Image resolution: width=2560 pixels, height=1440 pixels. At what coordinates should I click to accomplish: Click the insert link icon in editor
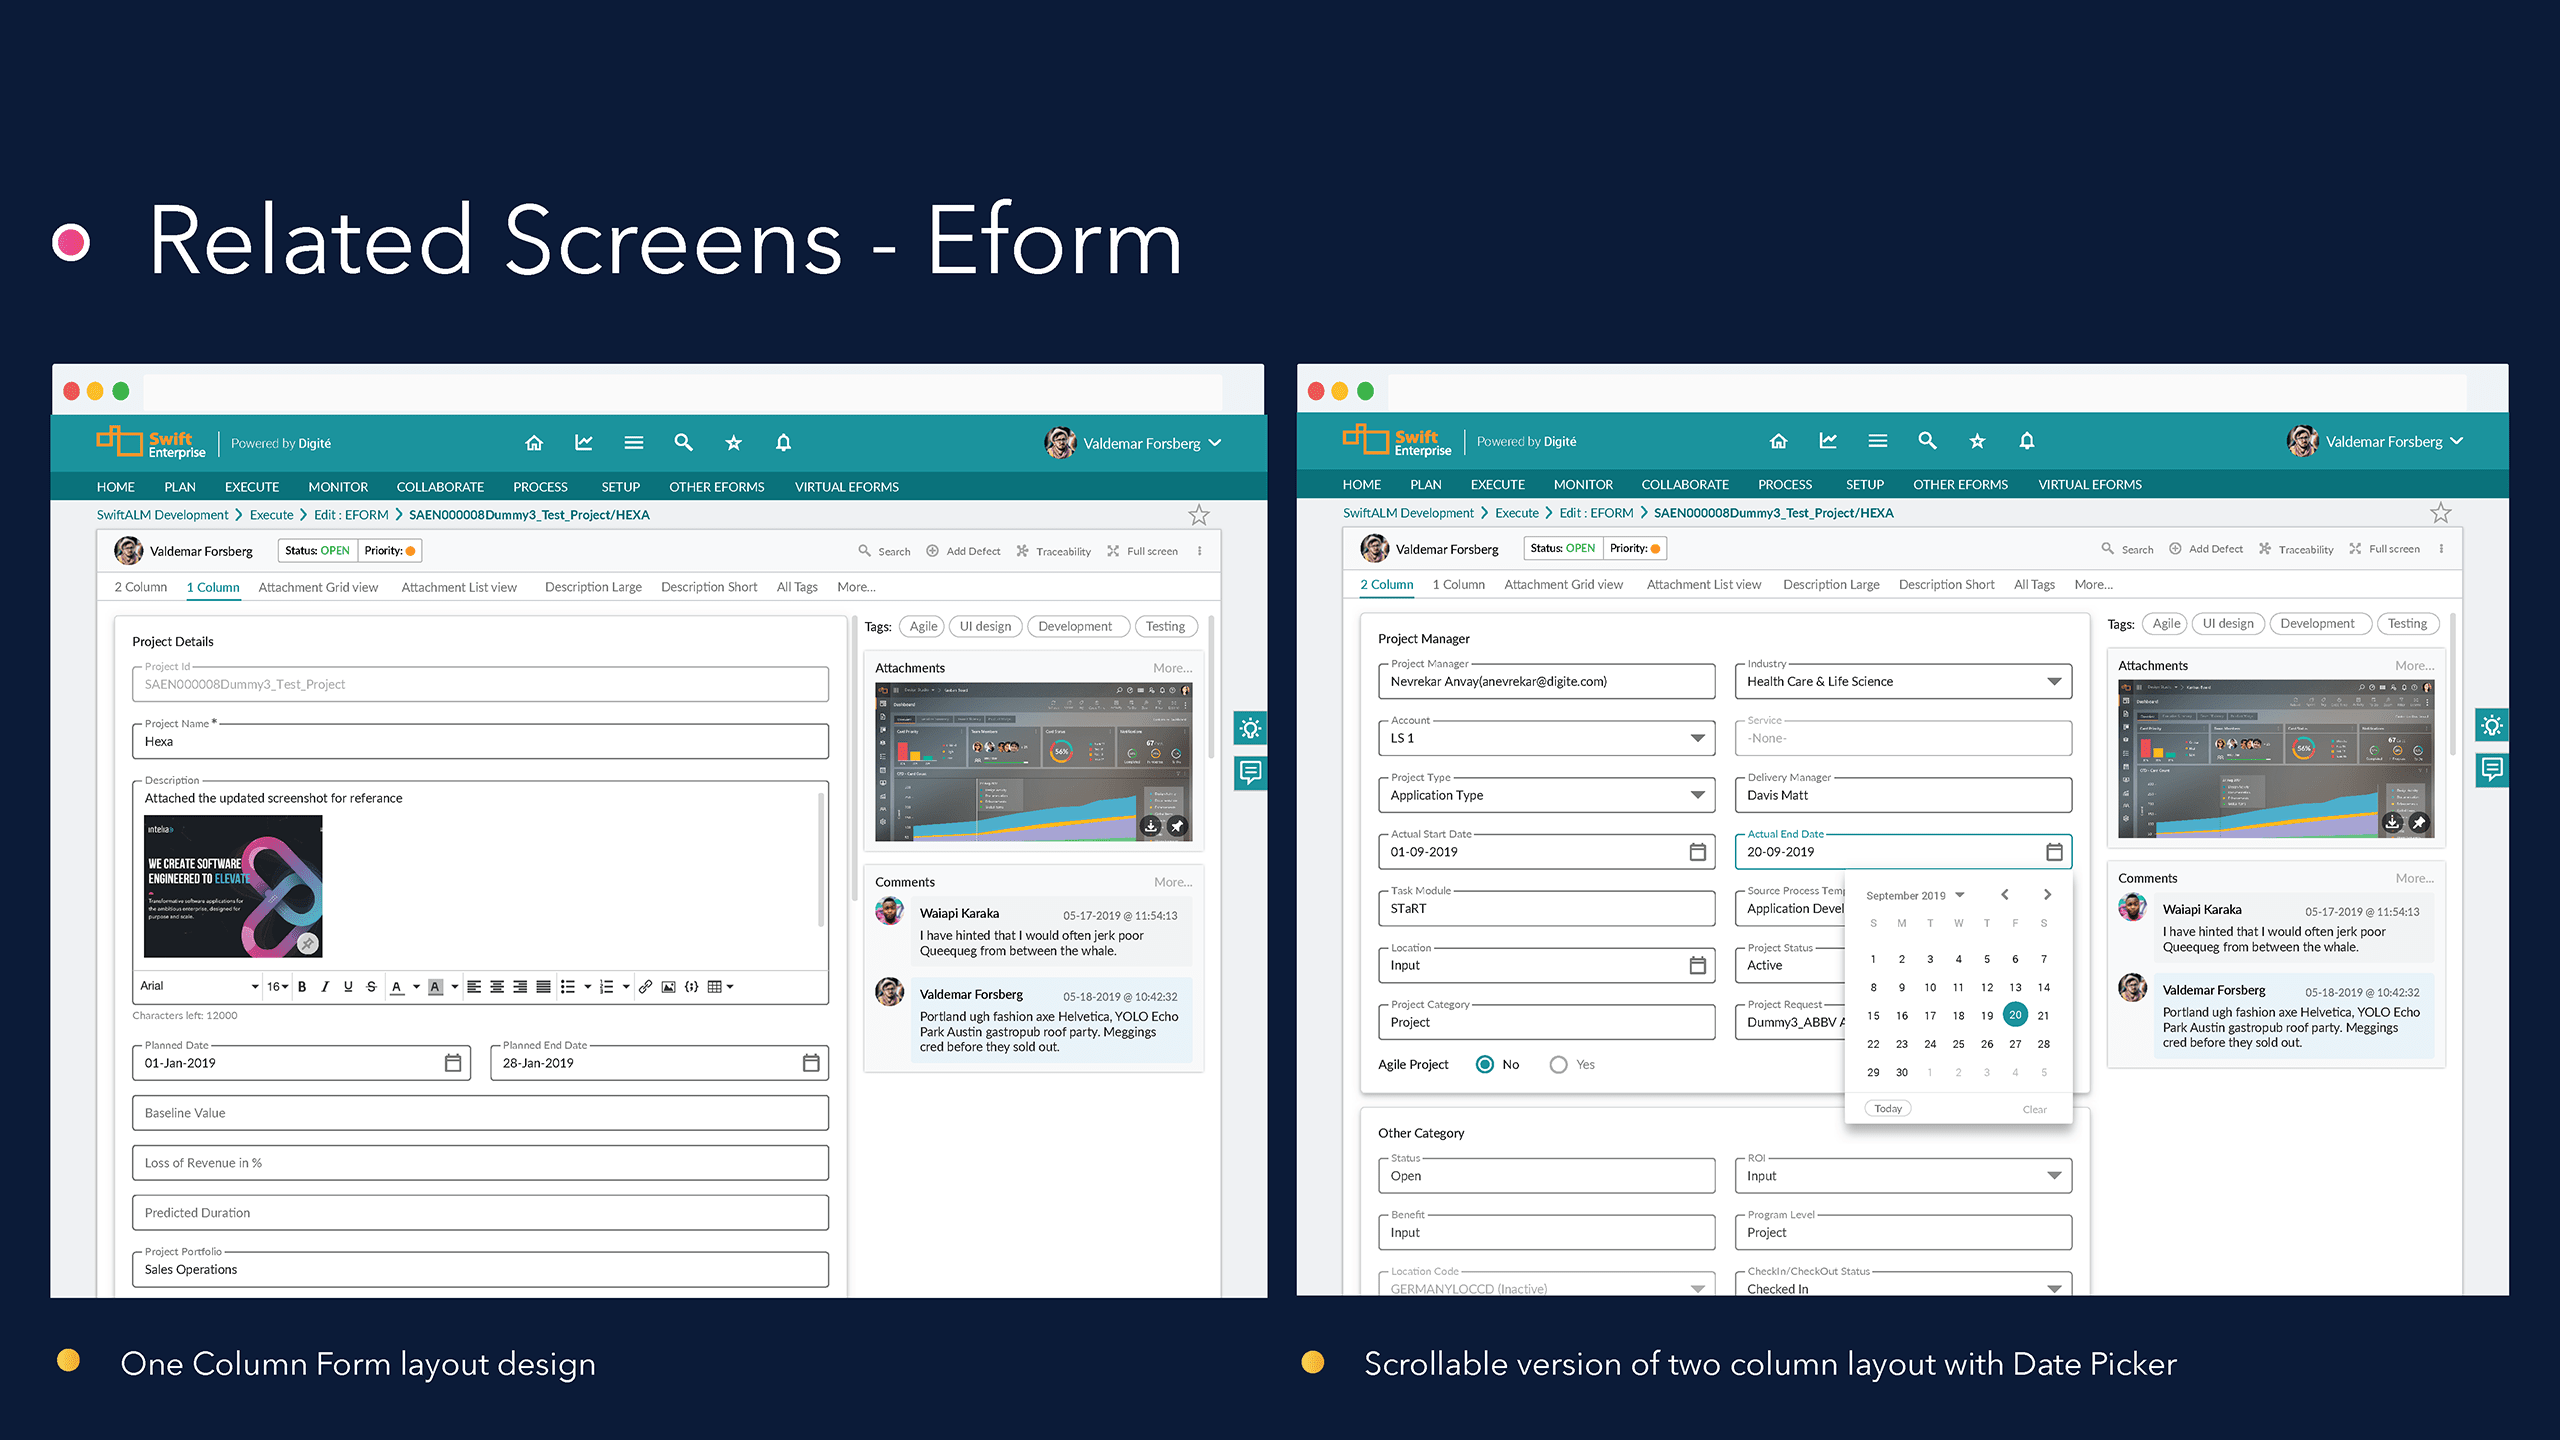pos(645,986)
